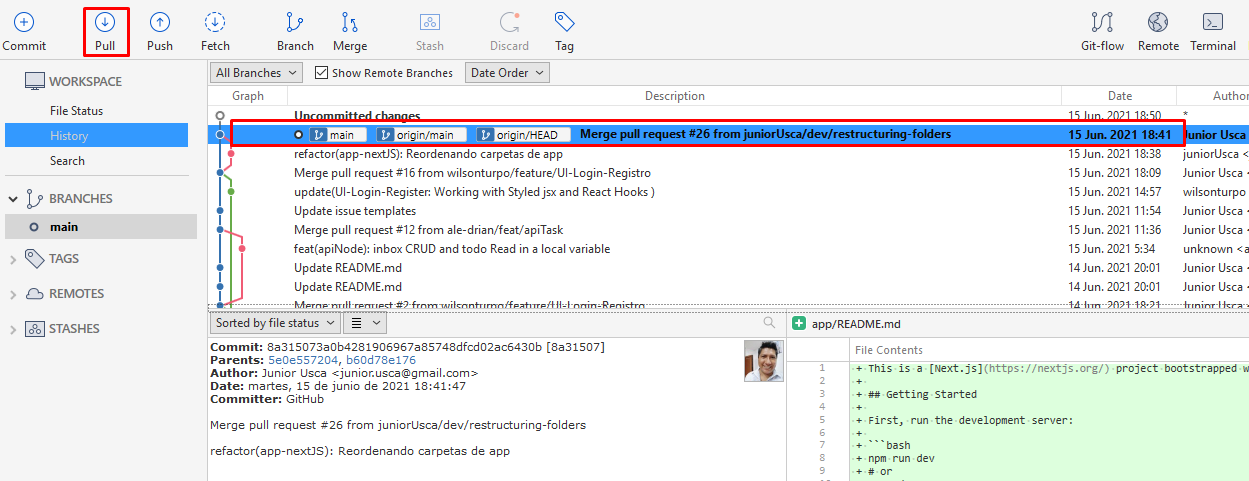Click the search magnifier icon in file panel
This screenshot has height=481, width=1249.
pyautogui.click(x=769, y=323)
